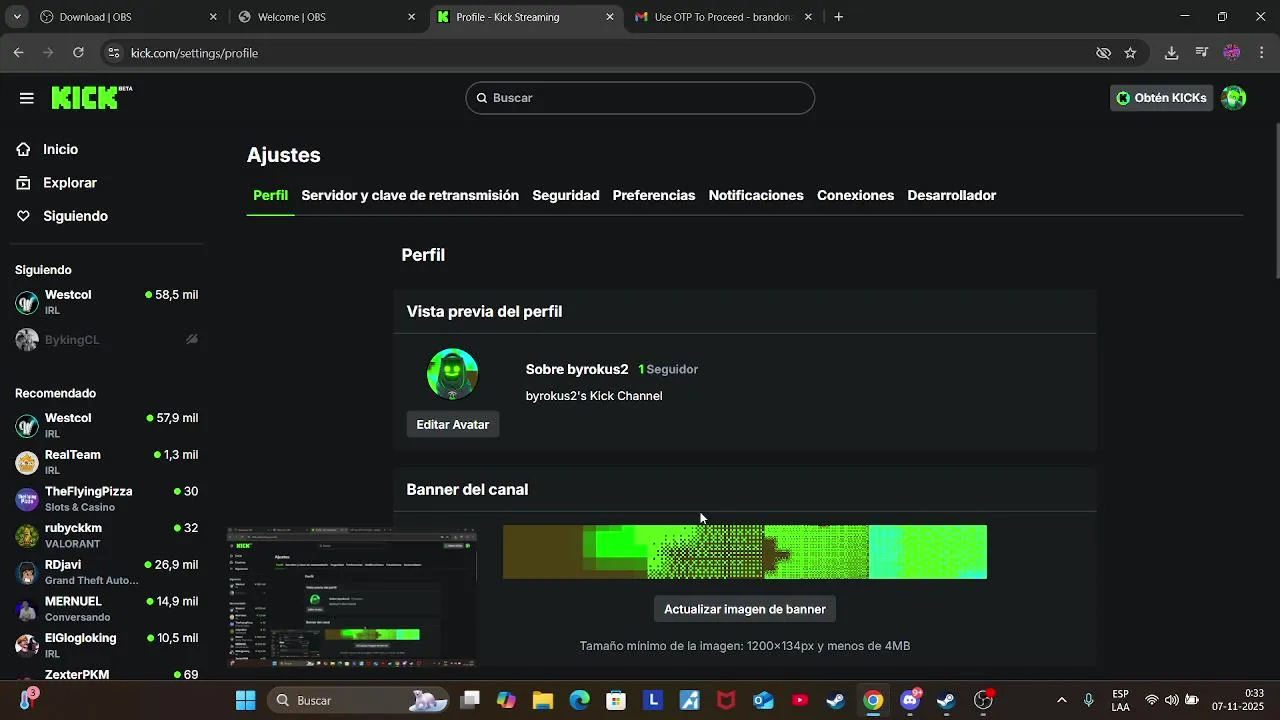Screen dimensions: 1280x720
Task: Reload the page with browser refresh icon
Action: (78, 53)
